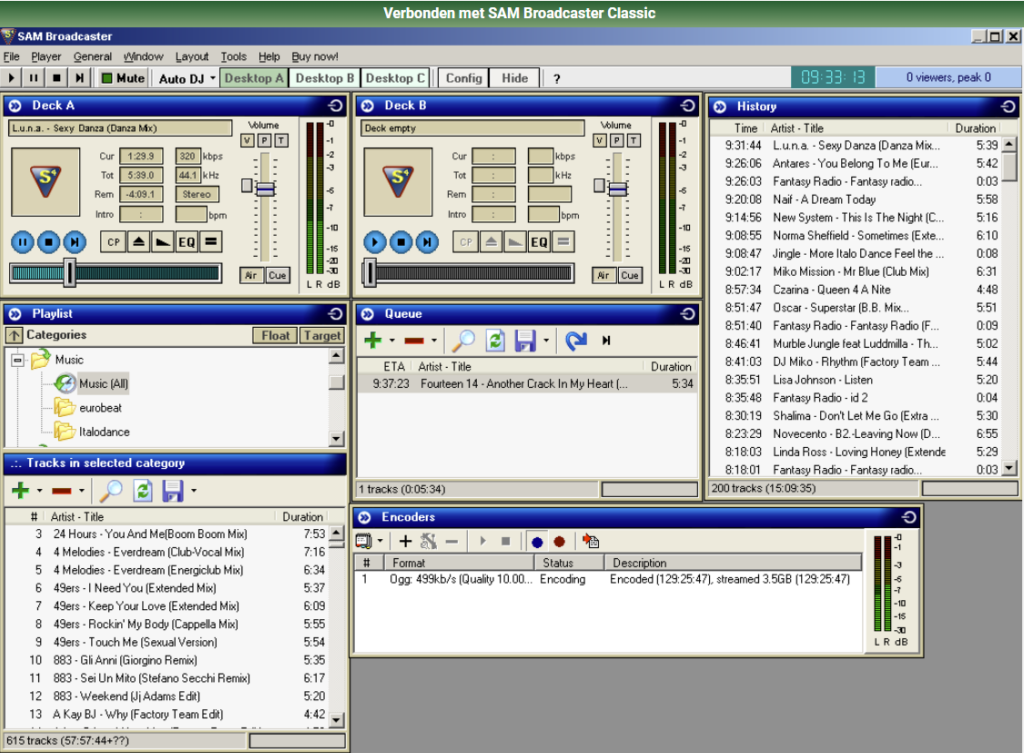Image resolution: width=1024 pixels, height=753 pixels.
Task: Toggle Deck B Air button
Action: 603,276
